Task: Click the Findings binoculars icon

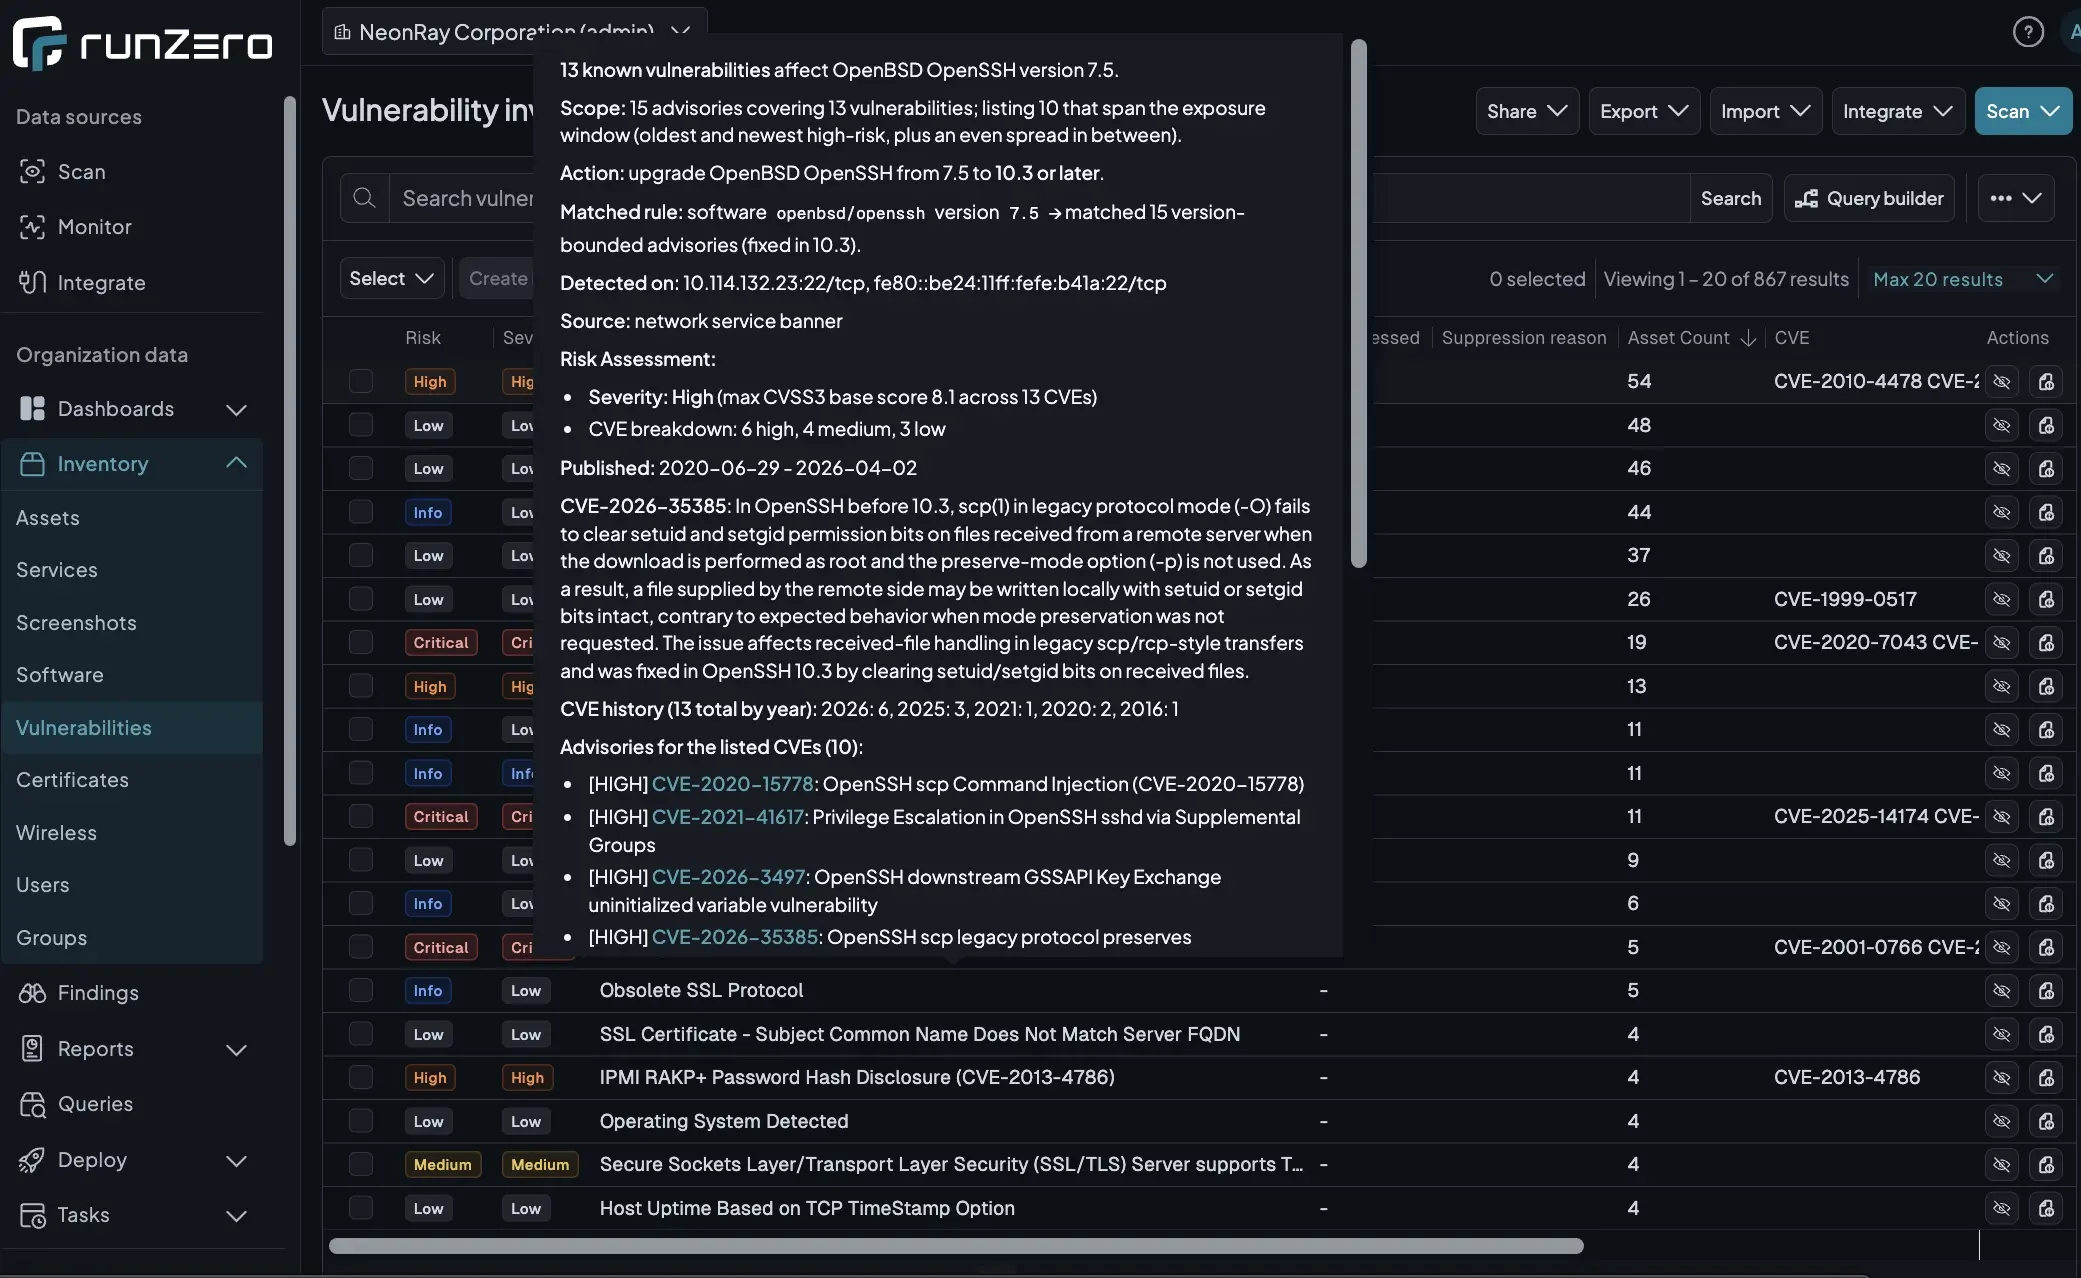Action: coord(32,993)
